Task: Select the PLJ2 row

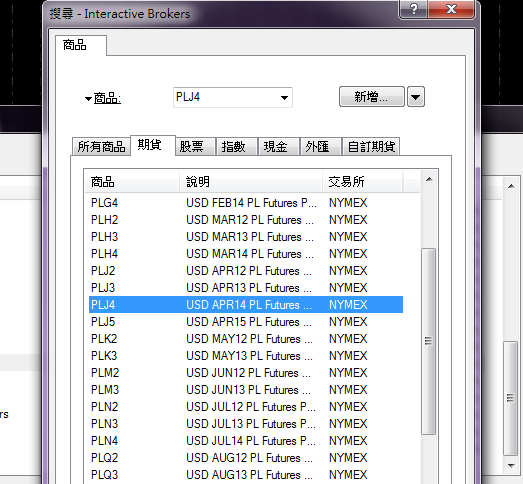Action: pyautogui.click(x=246, y=271)
